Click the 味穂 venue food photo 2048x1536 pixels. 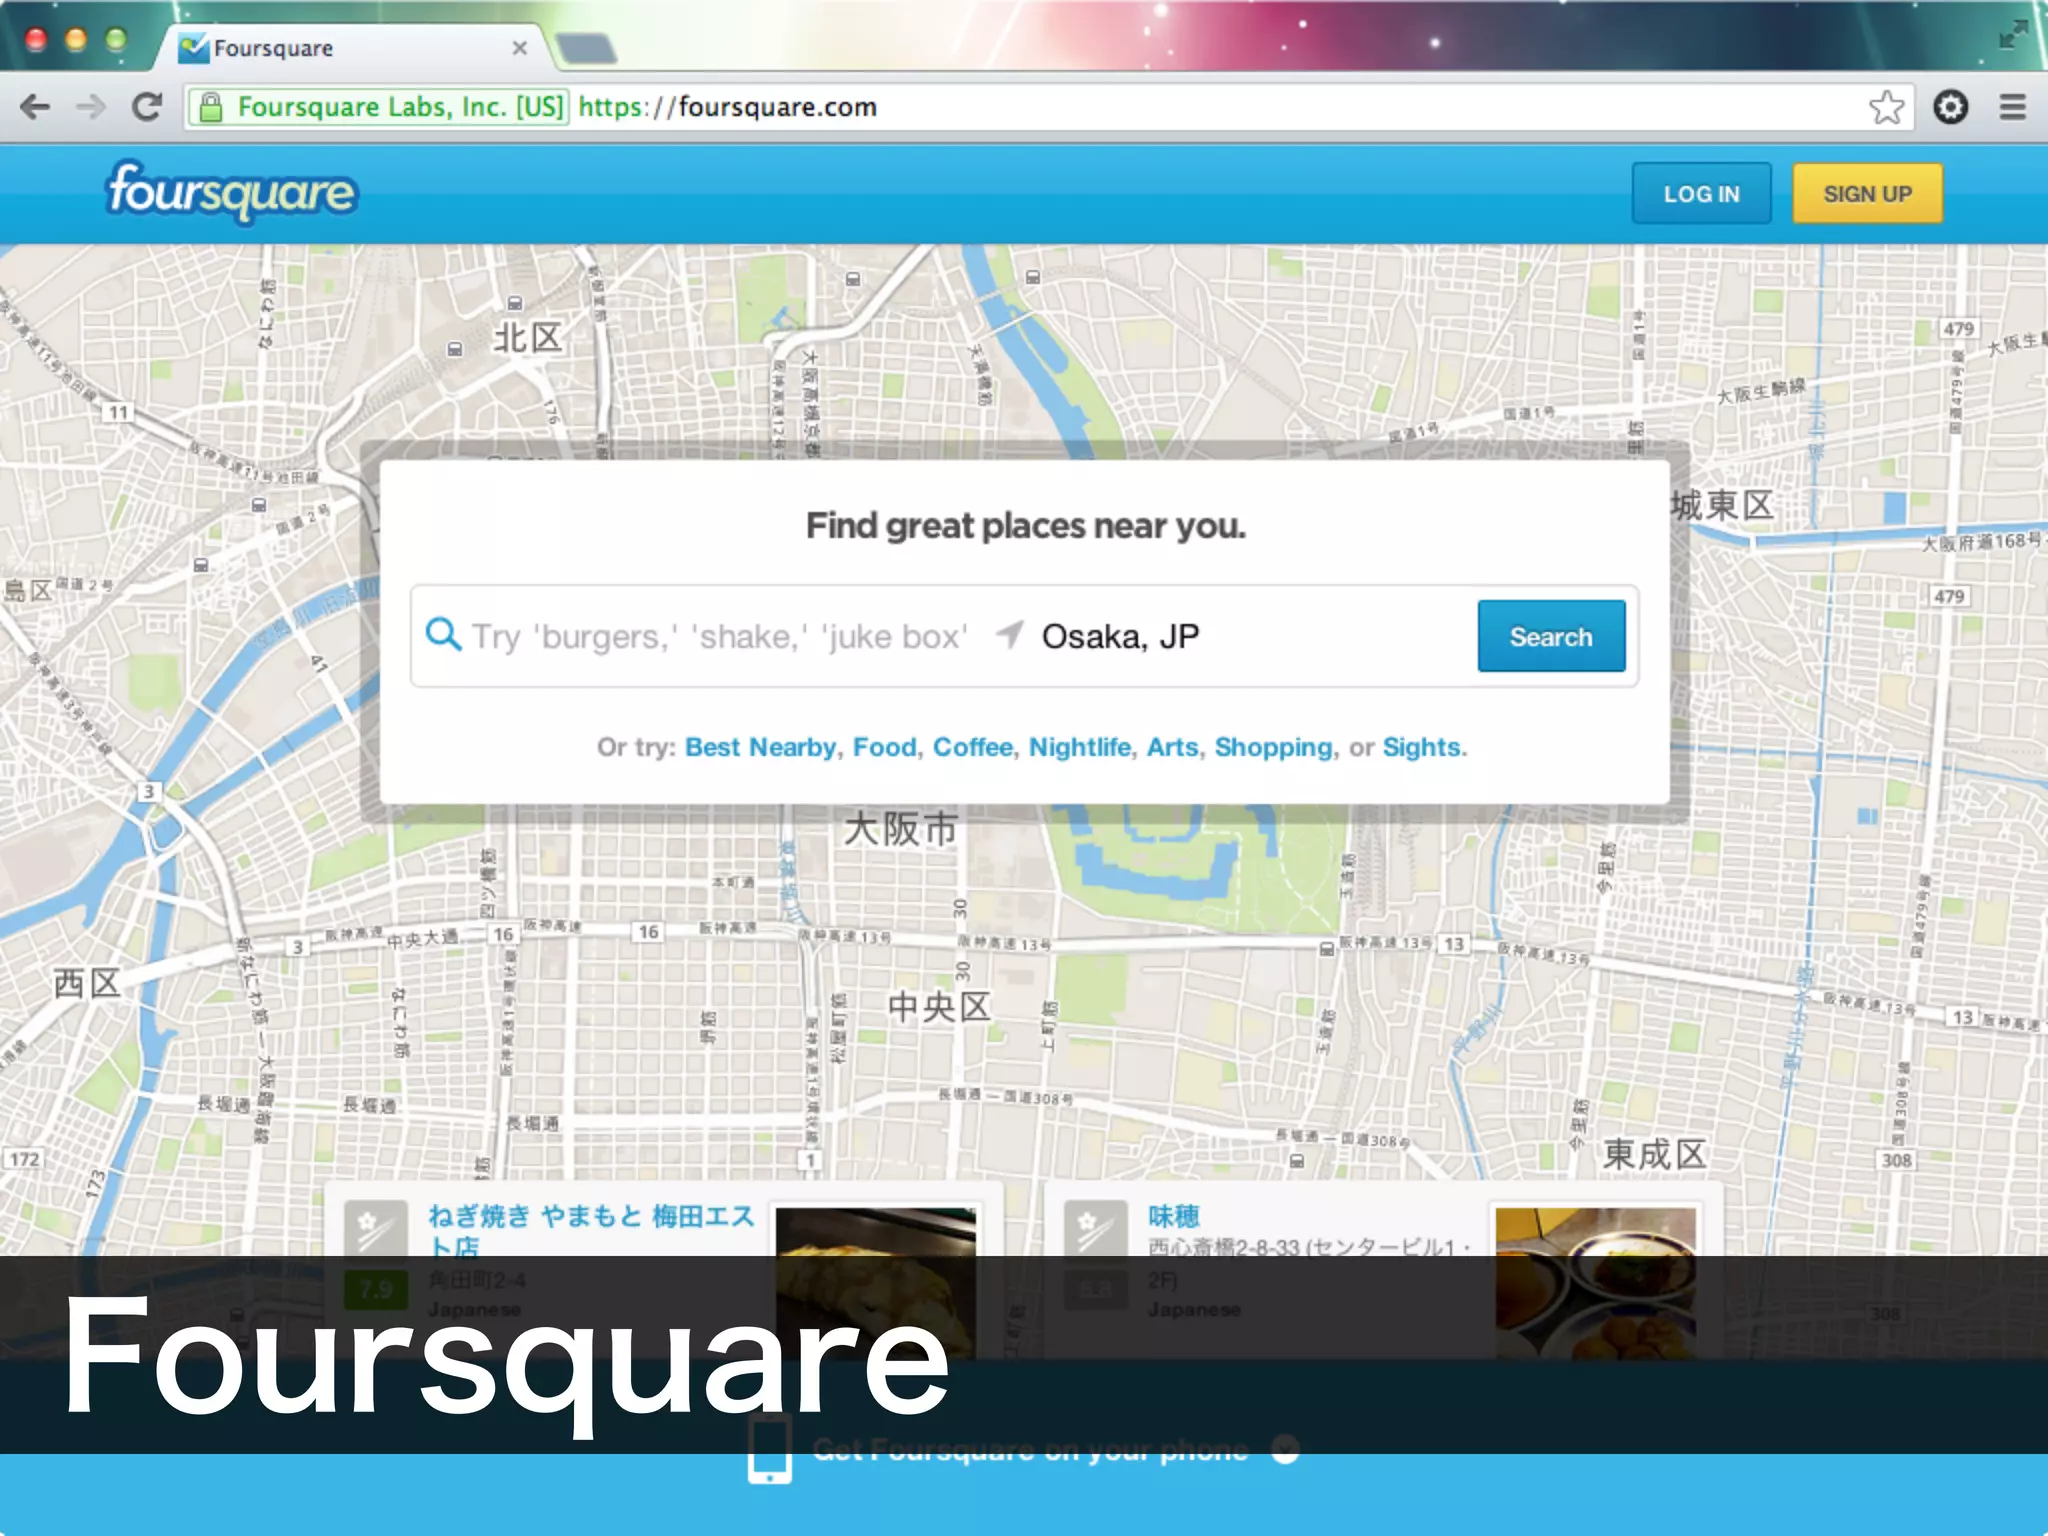click(1595, 1283)
